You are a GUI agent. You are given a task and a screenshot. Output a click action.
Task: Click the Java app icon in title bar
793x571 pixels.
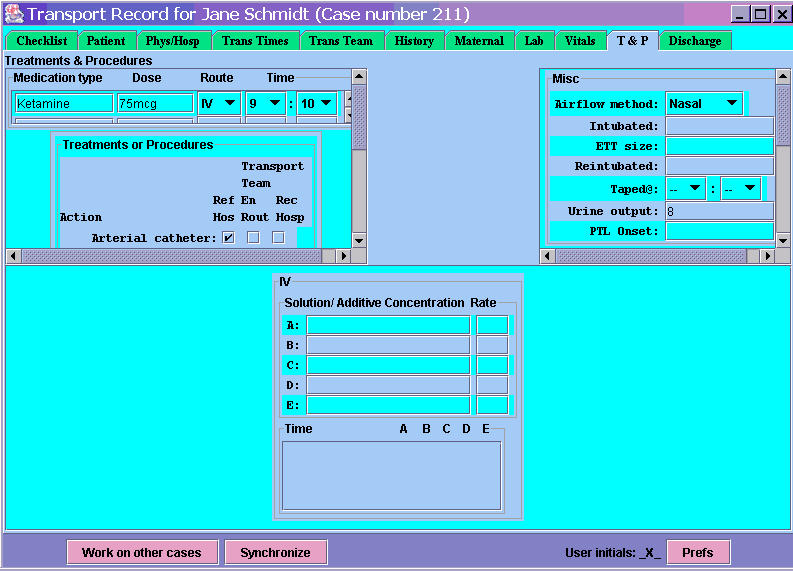coord(13,14)
